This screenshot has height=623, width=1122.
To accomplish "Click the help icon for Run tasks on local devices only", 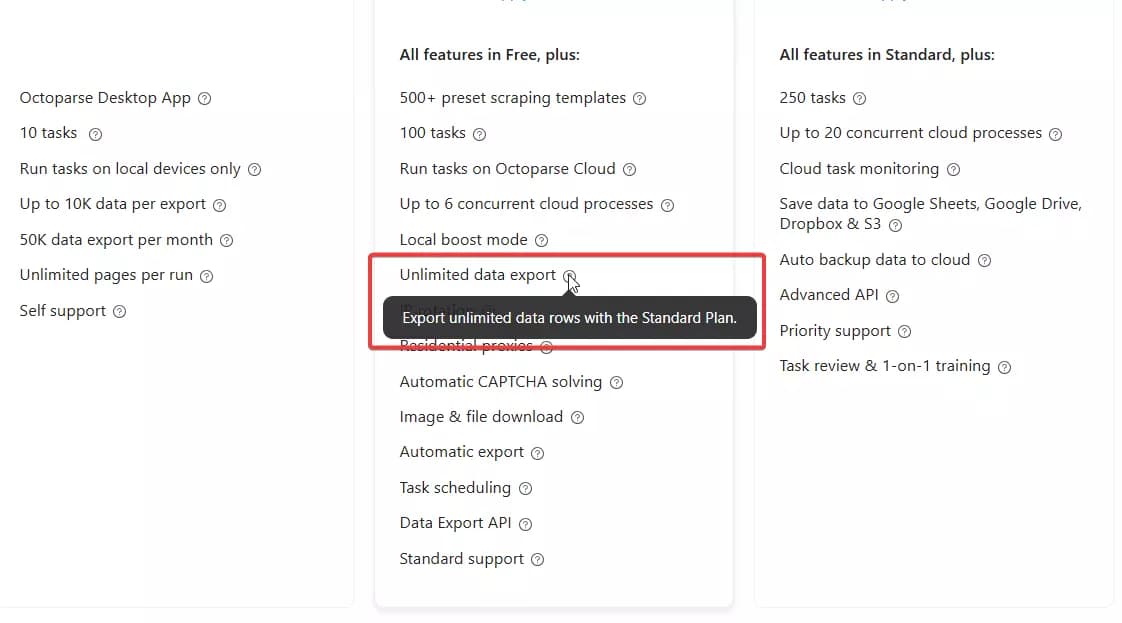I will pos(255,169).
